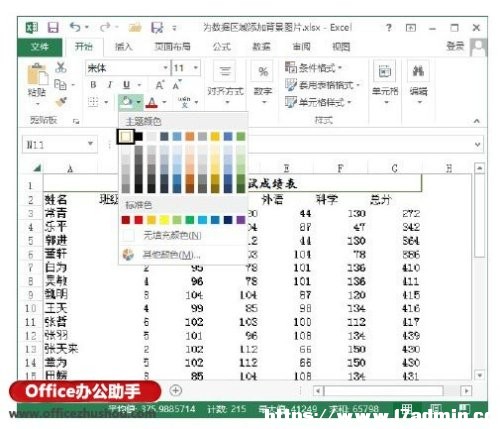Click the Open folder icon in quick access toolbar
This screenshot has height=429, width=500.
(x=135, y=27)
